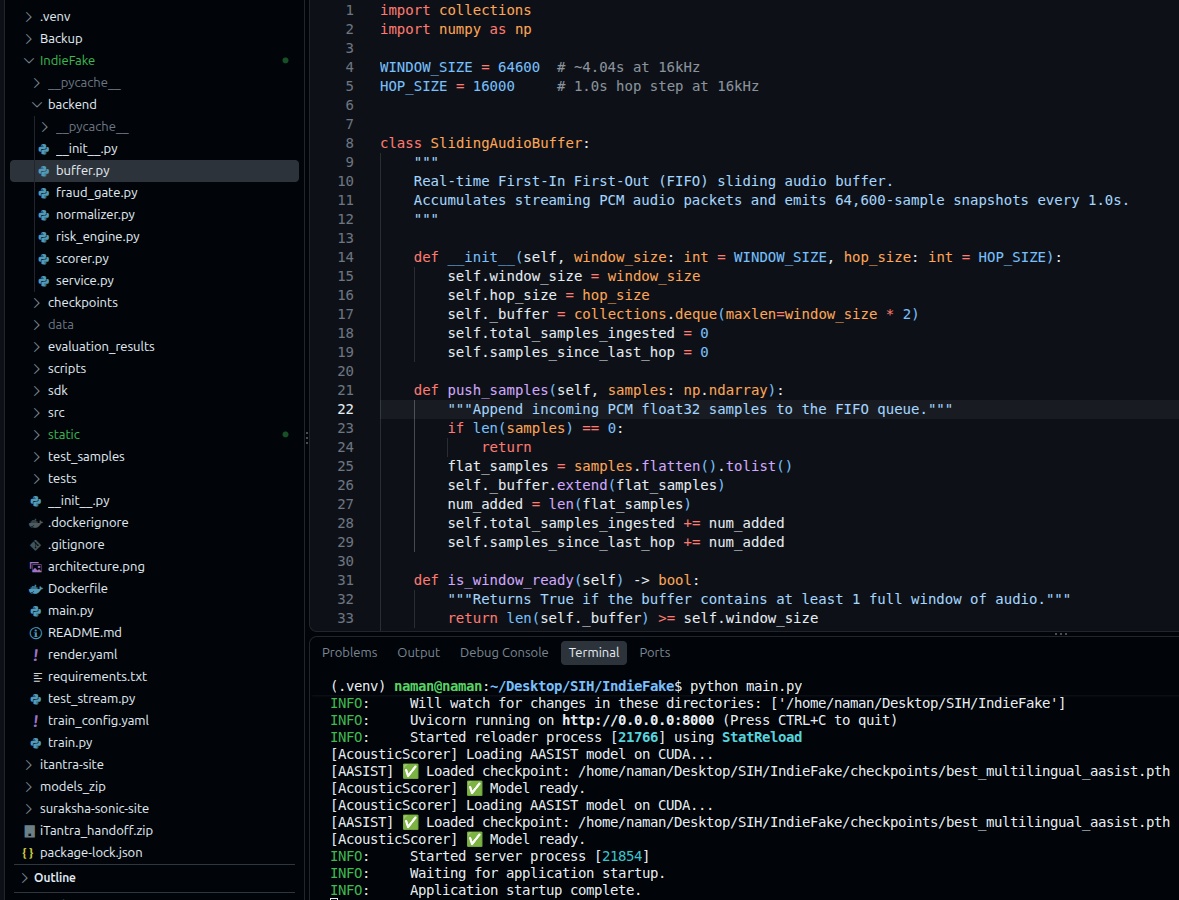Expand the test_samples folder
Viewport: 1179px width, 900px height.
pos(37,456)
